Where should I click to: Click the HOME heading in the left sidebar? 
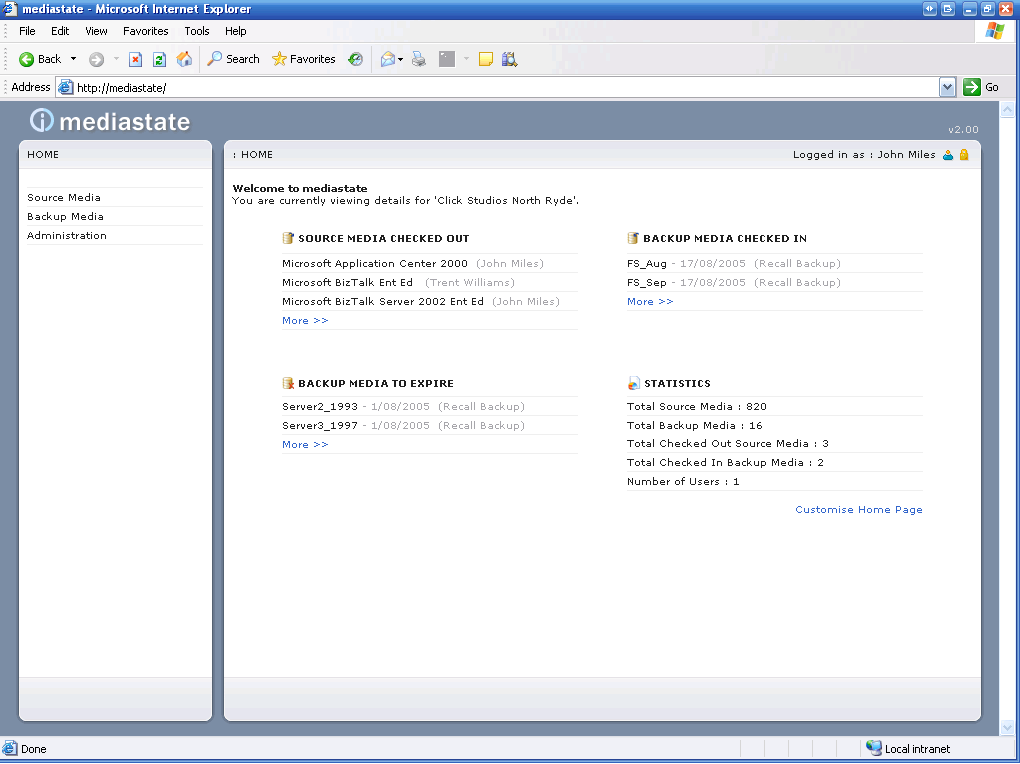(43, 154)
